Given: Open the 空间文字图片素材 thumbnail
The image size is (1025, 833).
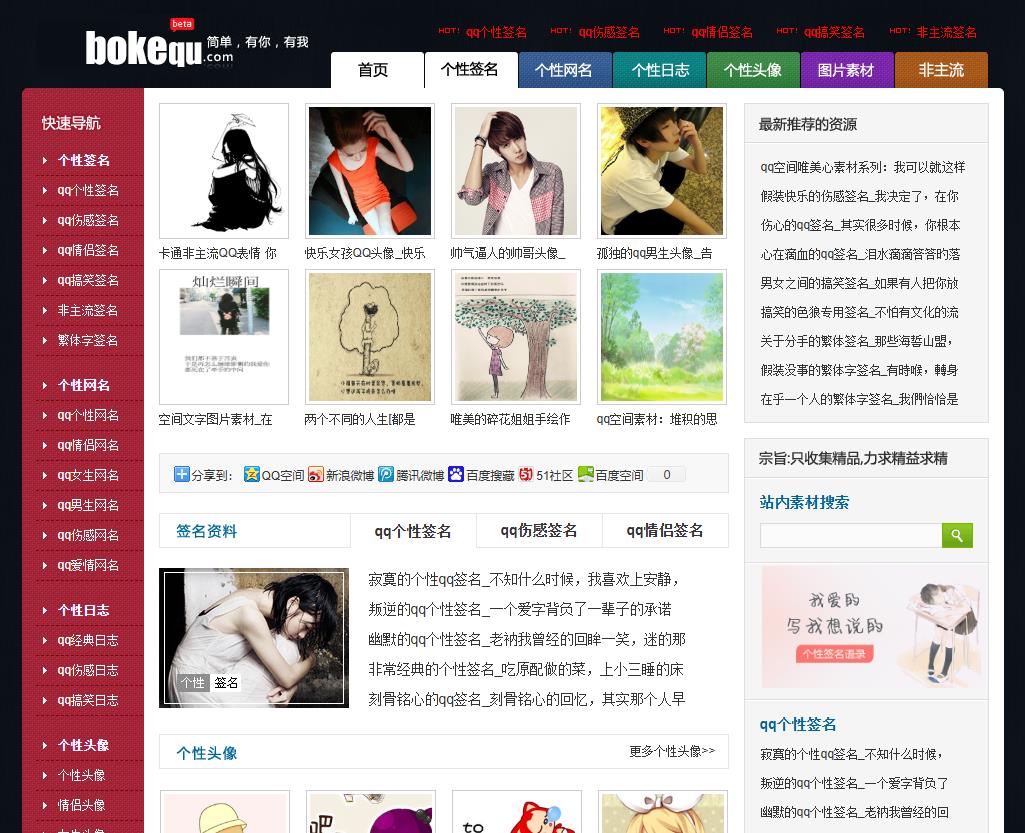Looking at the screenshot, I should pos(224,337).
